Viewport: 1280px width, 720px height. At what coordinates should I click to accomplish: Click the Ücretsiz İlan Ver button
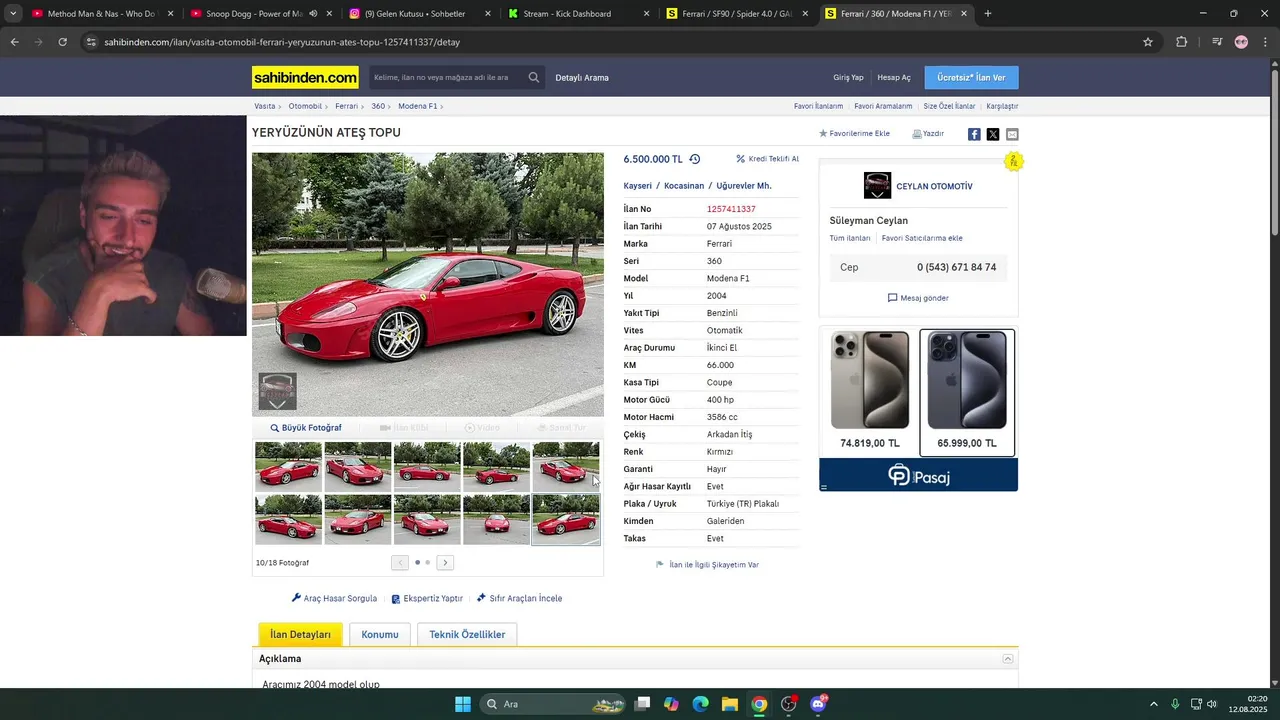click(x=971, y=77)
